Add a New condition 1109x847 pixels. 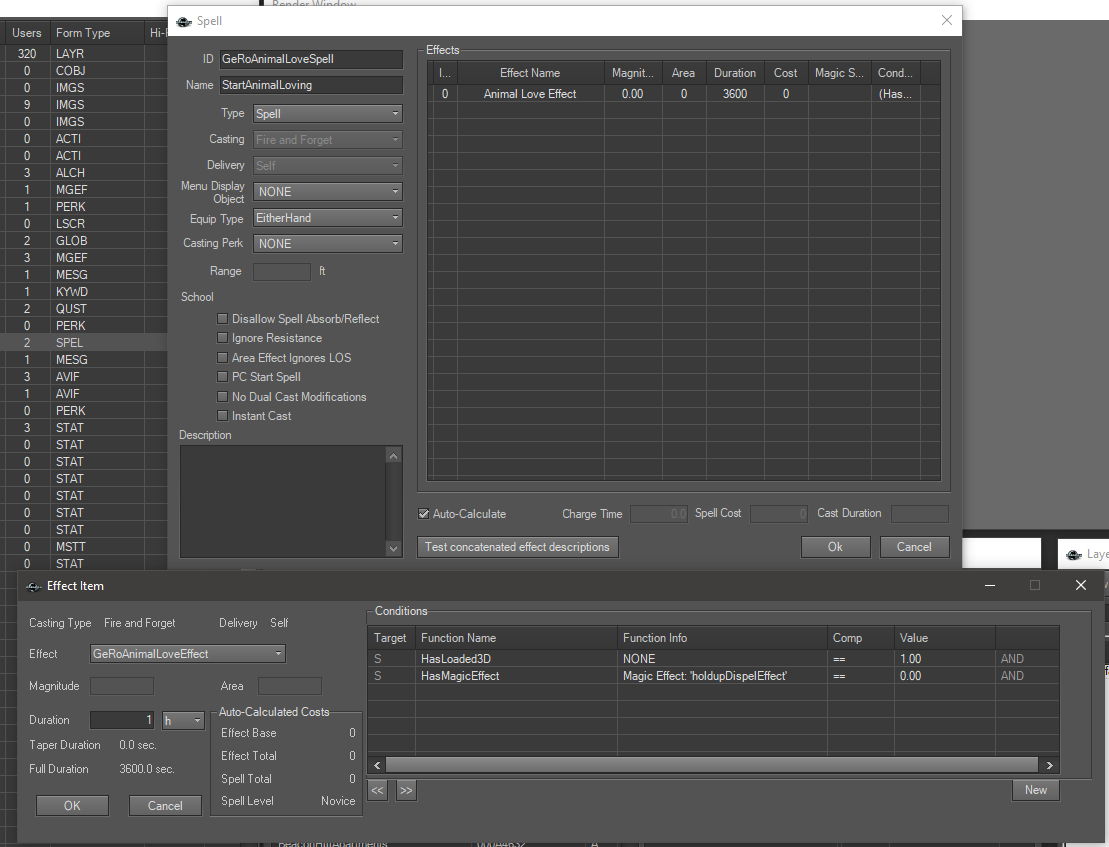point(1035,790)
